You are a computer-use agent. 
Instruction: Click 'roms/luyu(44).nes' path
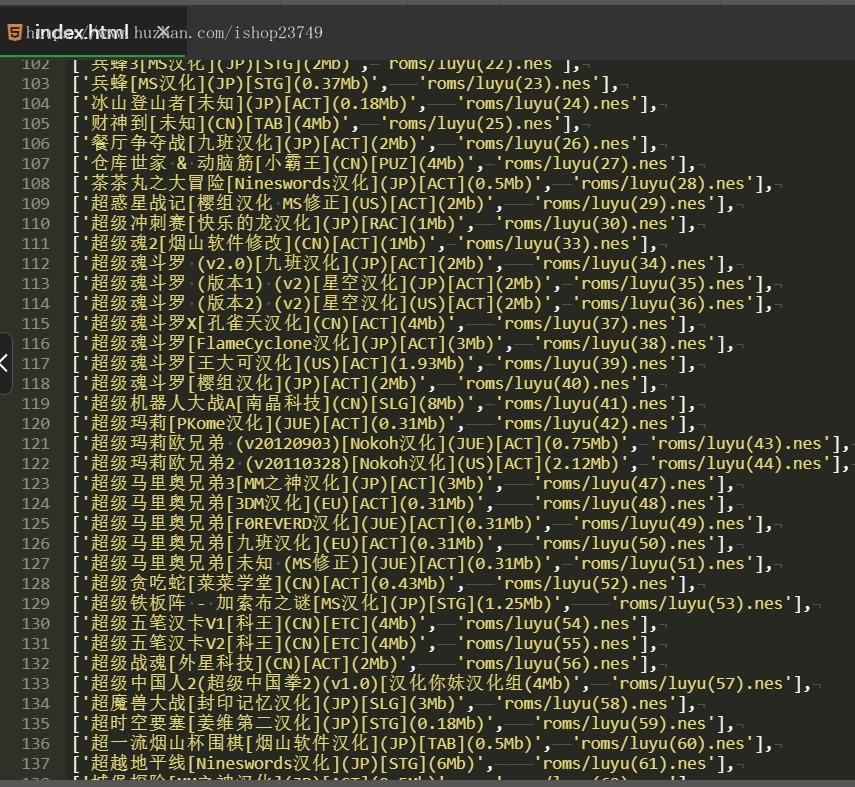pyautogui.click(x=744, y=464)
